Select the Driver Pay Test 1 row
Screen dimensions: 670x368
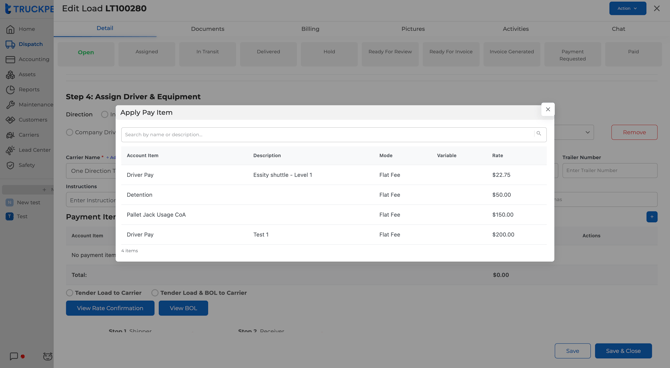(x=334, y=235)
